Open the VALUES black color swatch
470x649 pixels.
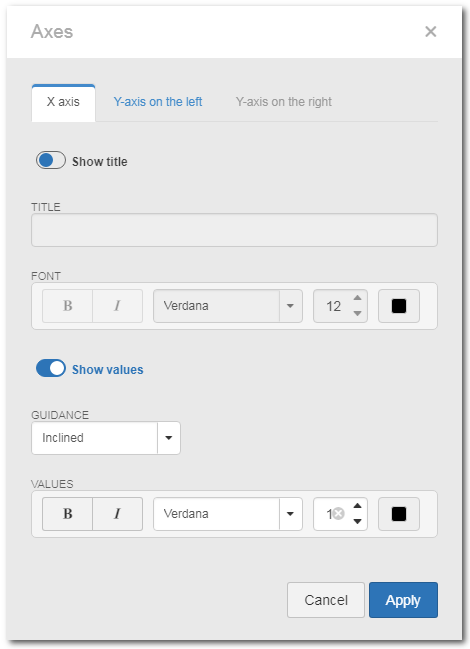tap(399, 514)
